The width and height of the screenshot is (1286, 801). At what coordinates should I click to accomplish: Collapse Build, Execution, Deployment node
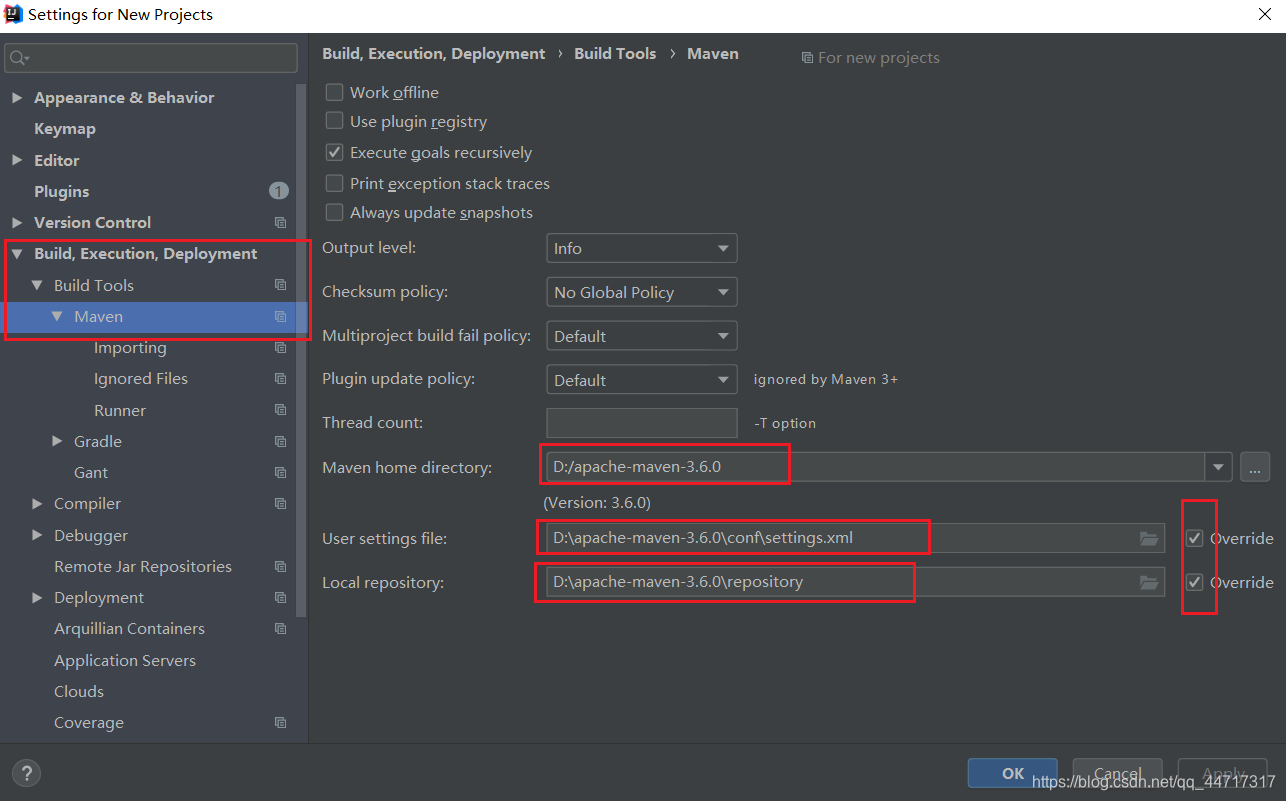tap(17, 254)
